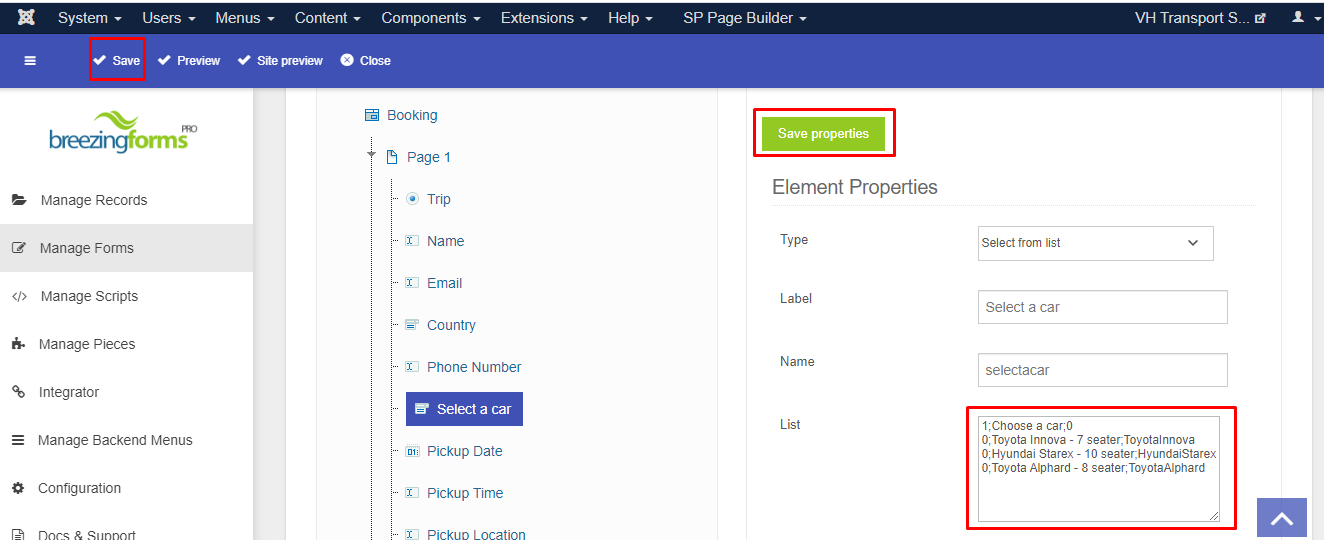
Task: Click the Label input field
Action: pyautogui.click(x=1102, y=307)
